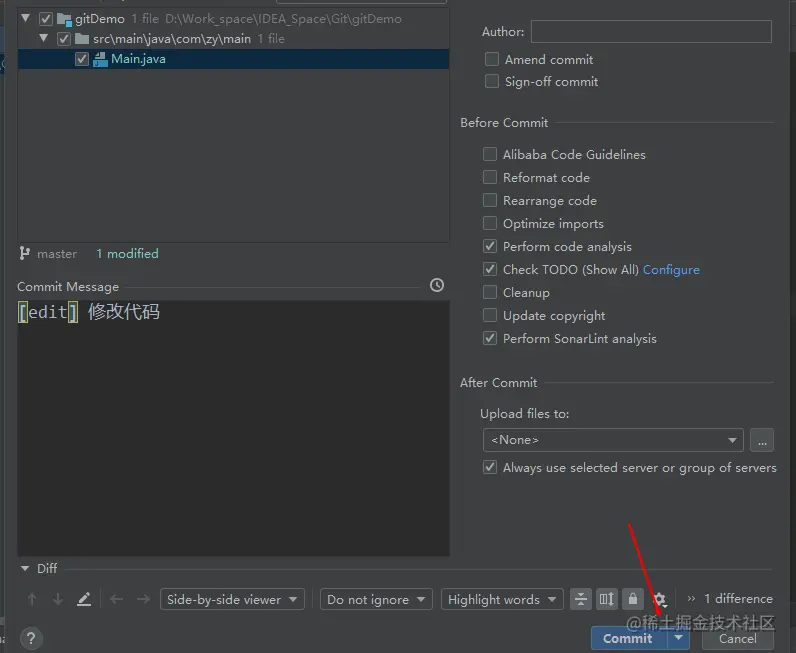Click the Cancel button
The width and height of the screenshot is (796, 653).
pos(738,638)
